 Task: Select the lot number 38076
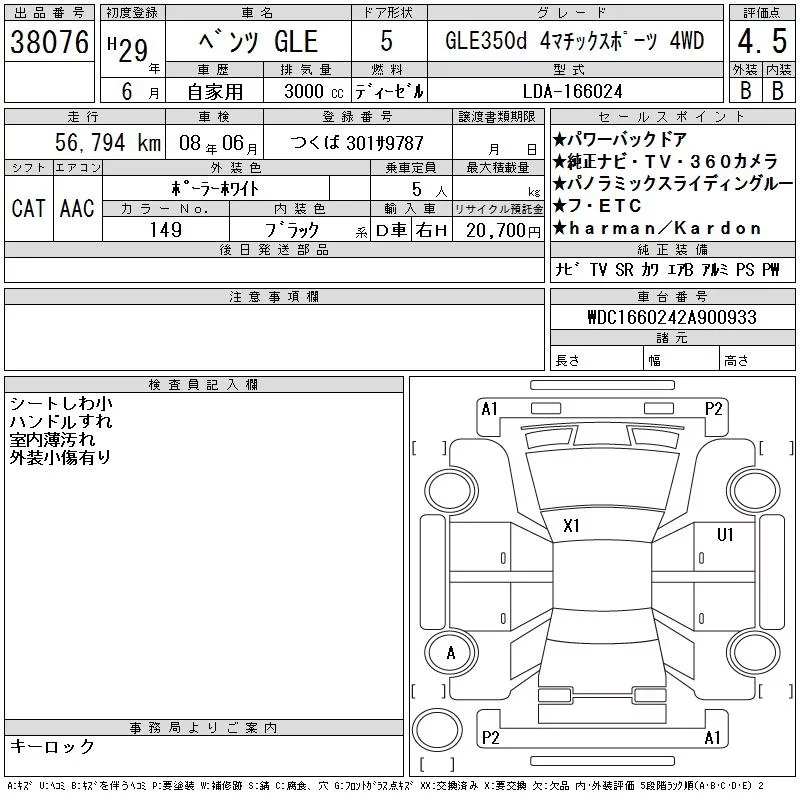point(48,42)
